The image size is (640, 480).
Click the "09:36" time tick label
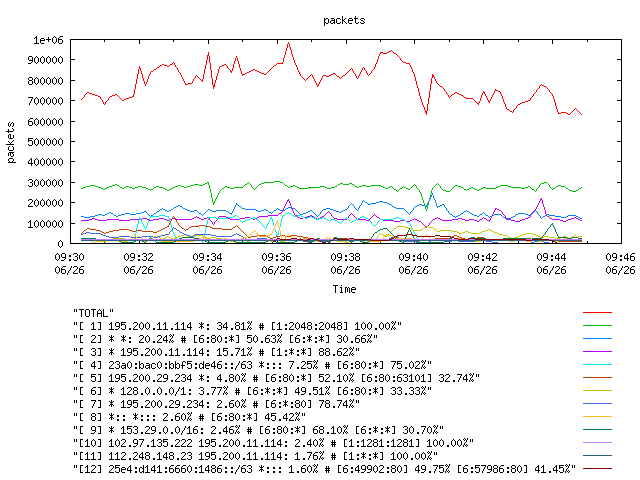(x=276, y=257)
